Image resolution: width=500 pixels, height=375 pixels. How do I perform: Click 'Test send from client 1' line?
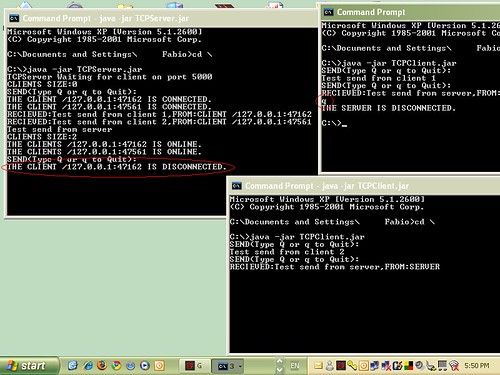[x=379, y=78]
